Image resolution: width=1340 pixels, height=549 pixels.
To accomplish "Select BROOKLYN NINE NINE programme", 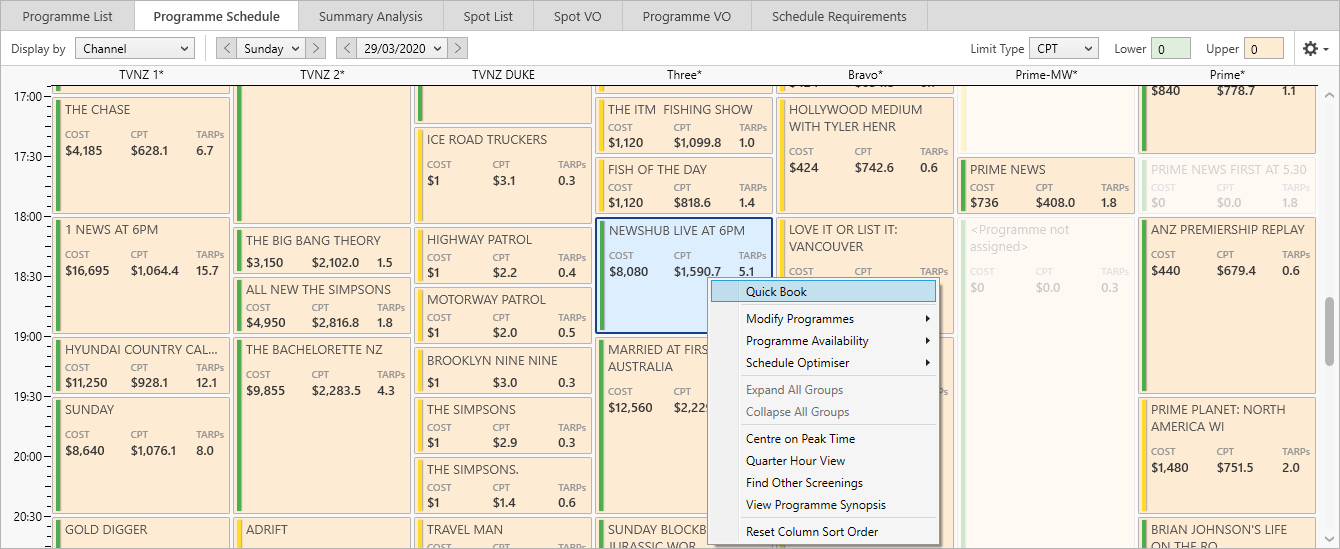I will click(x=503, y=370).
